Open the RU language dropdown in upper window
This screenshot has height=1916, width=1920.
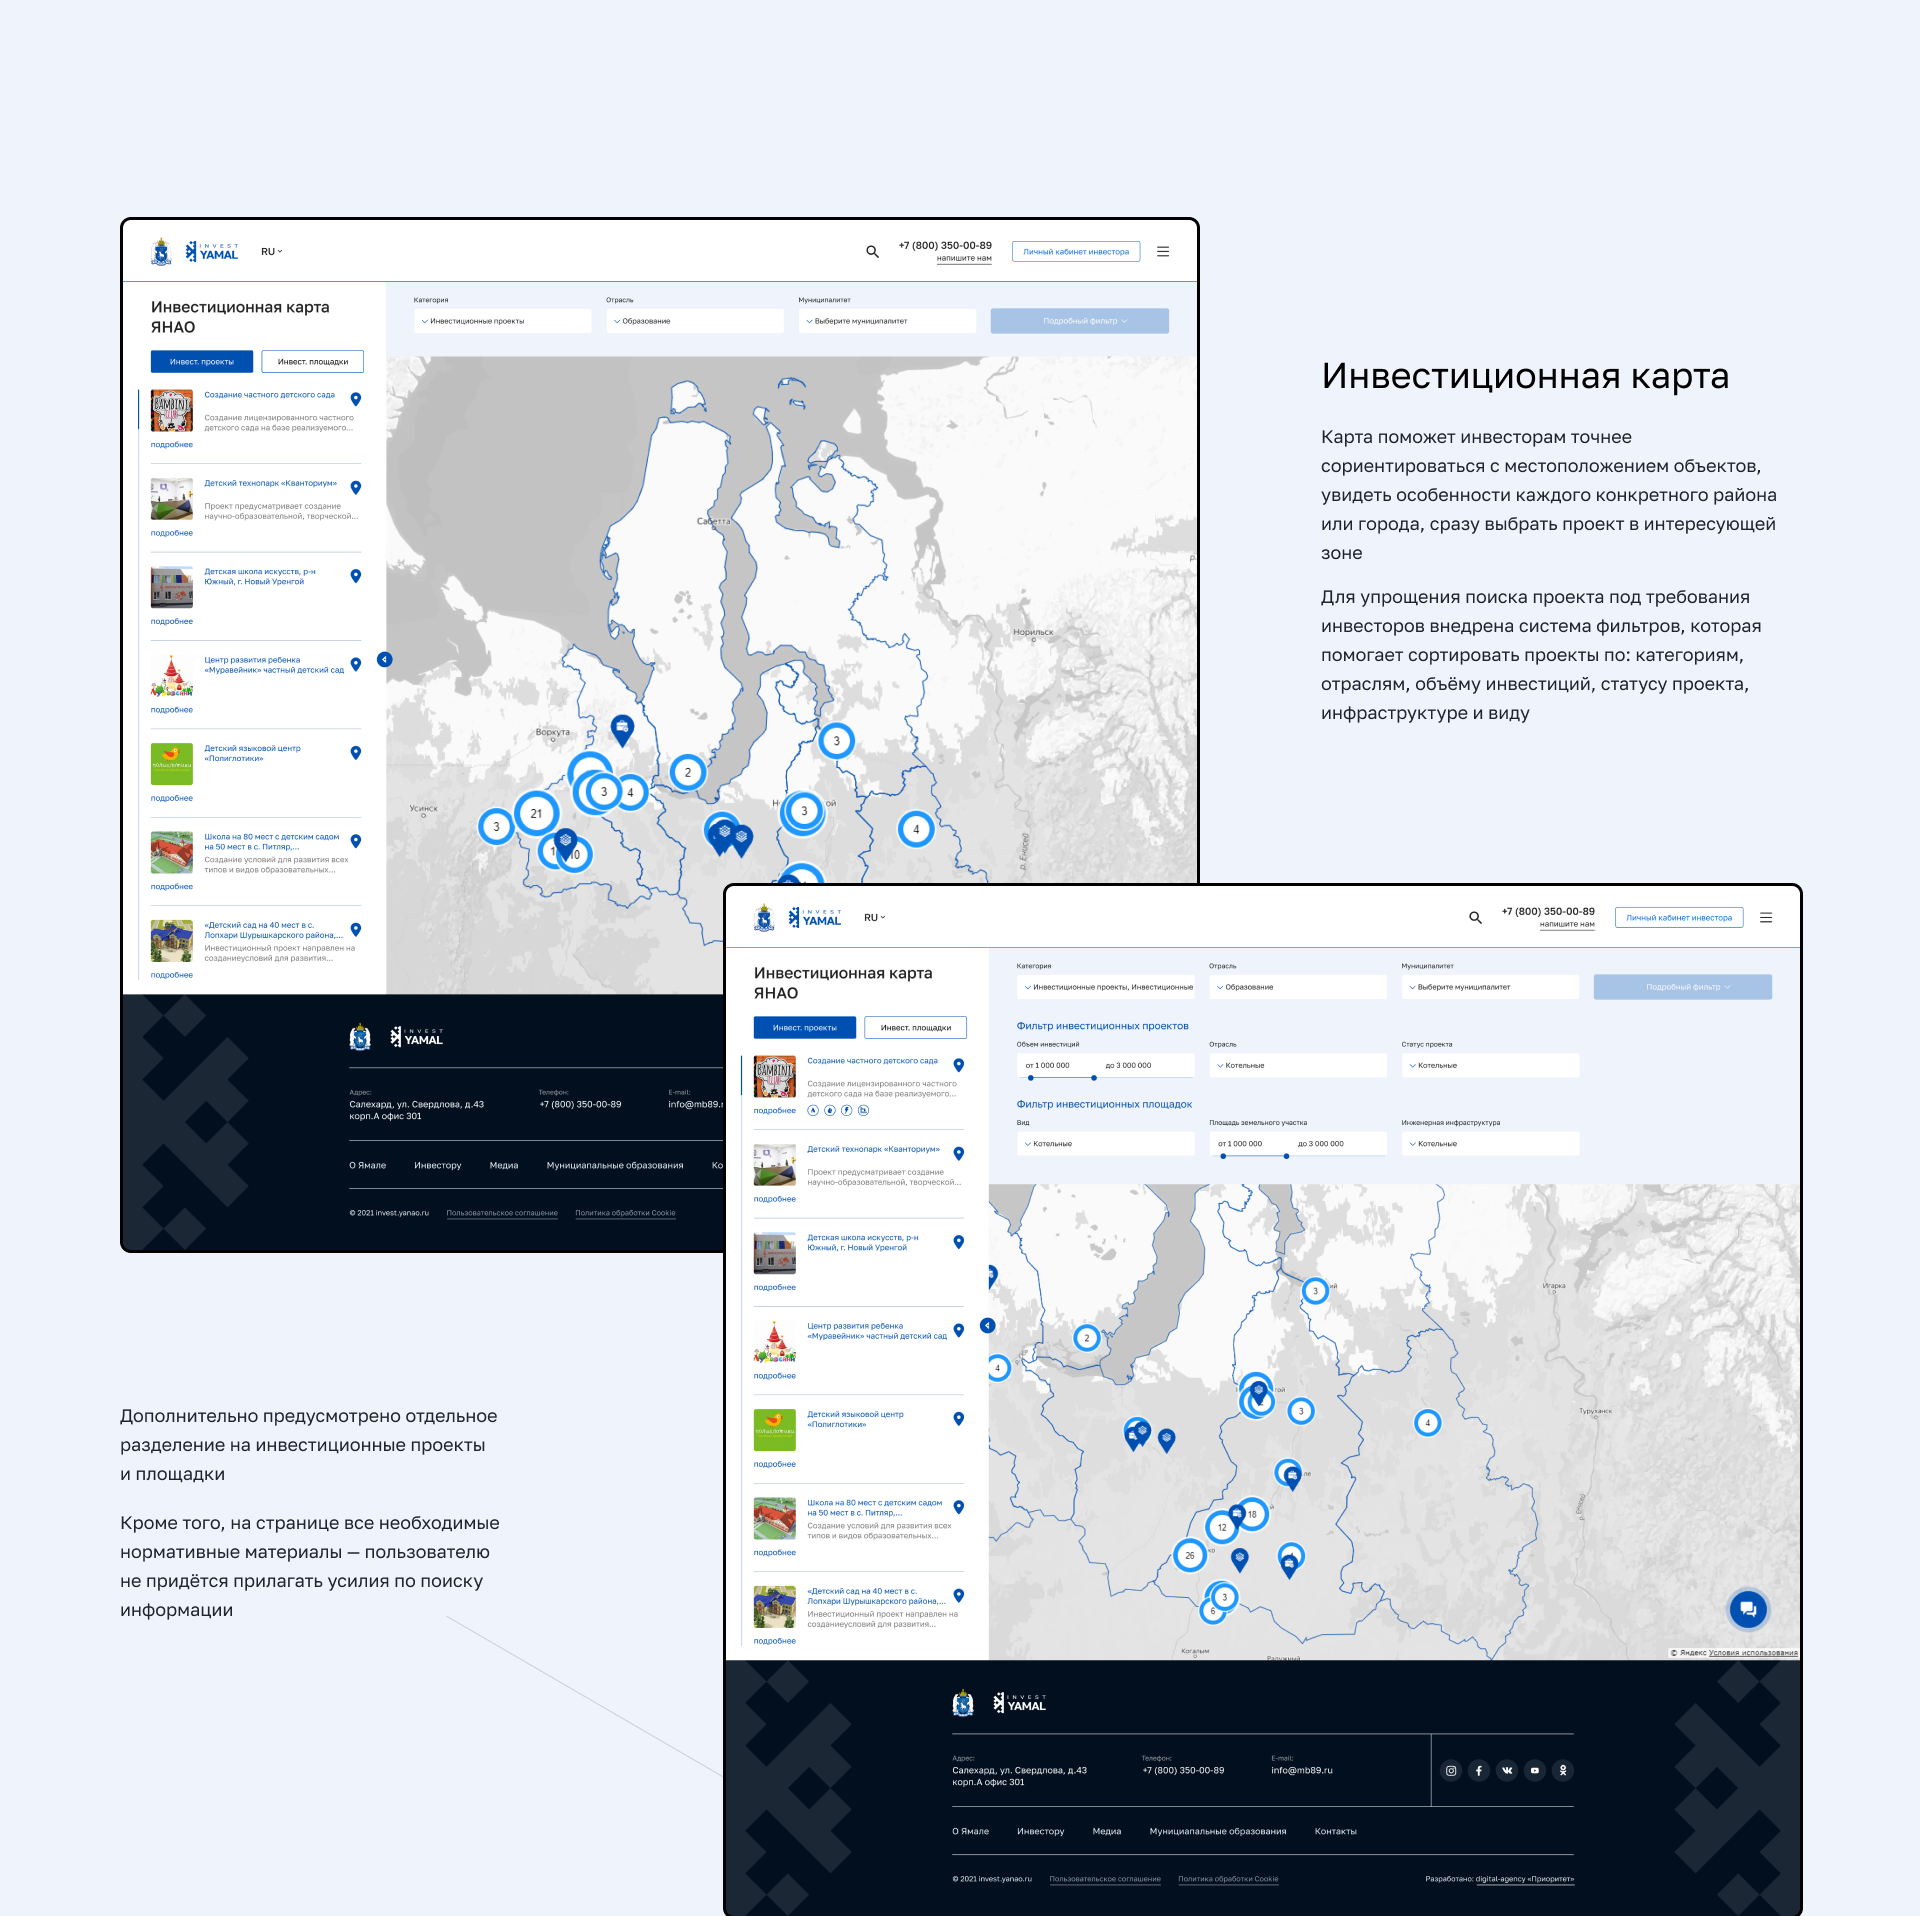[271, 252]
